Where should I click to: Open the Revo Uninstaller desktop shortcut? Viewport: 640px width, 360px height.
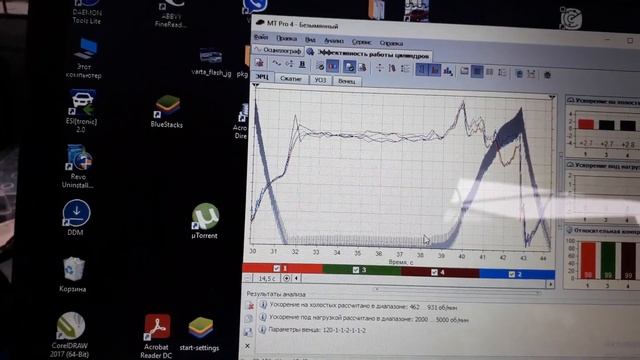click(78, 166)
